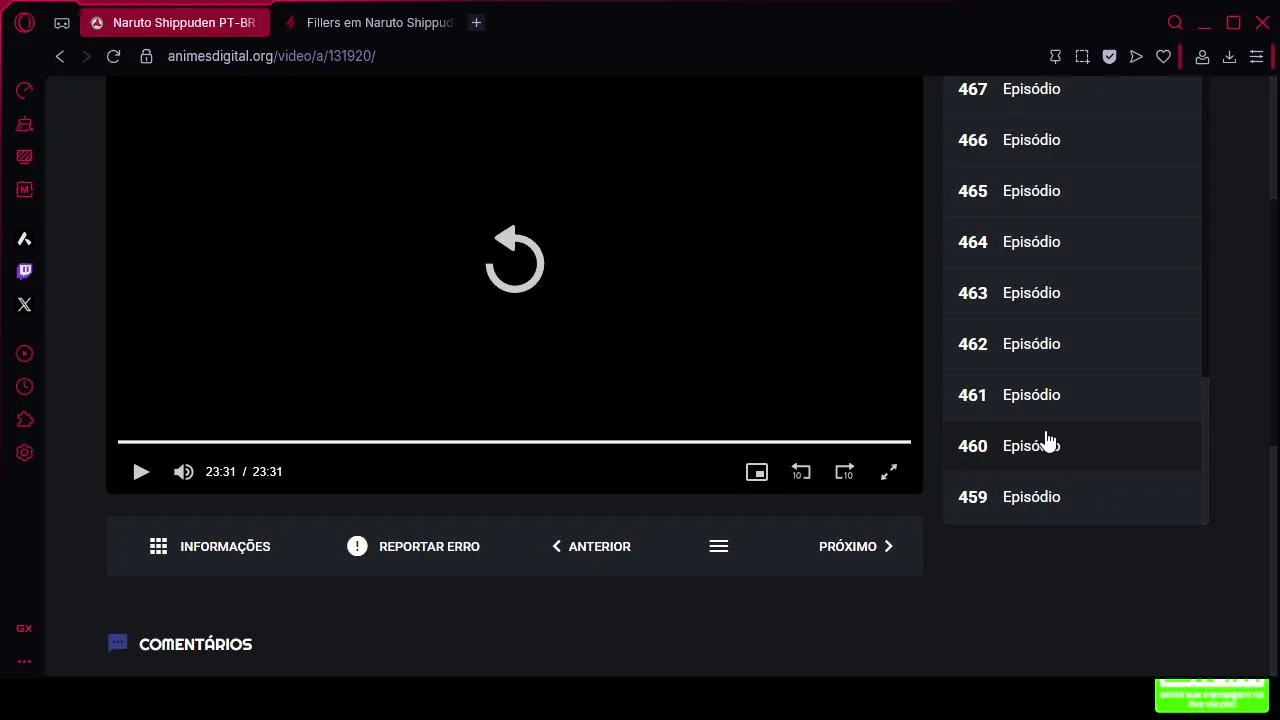The width and height of the screenshot is (1280, 720).
Task: Select Episódio 459 in list
Action: (1072, 497)
